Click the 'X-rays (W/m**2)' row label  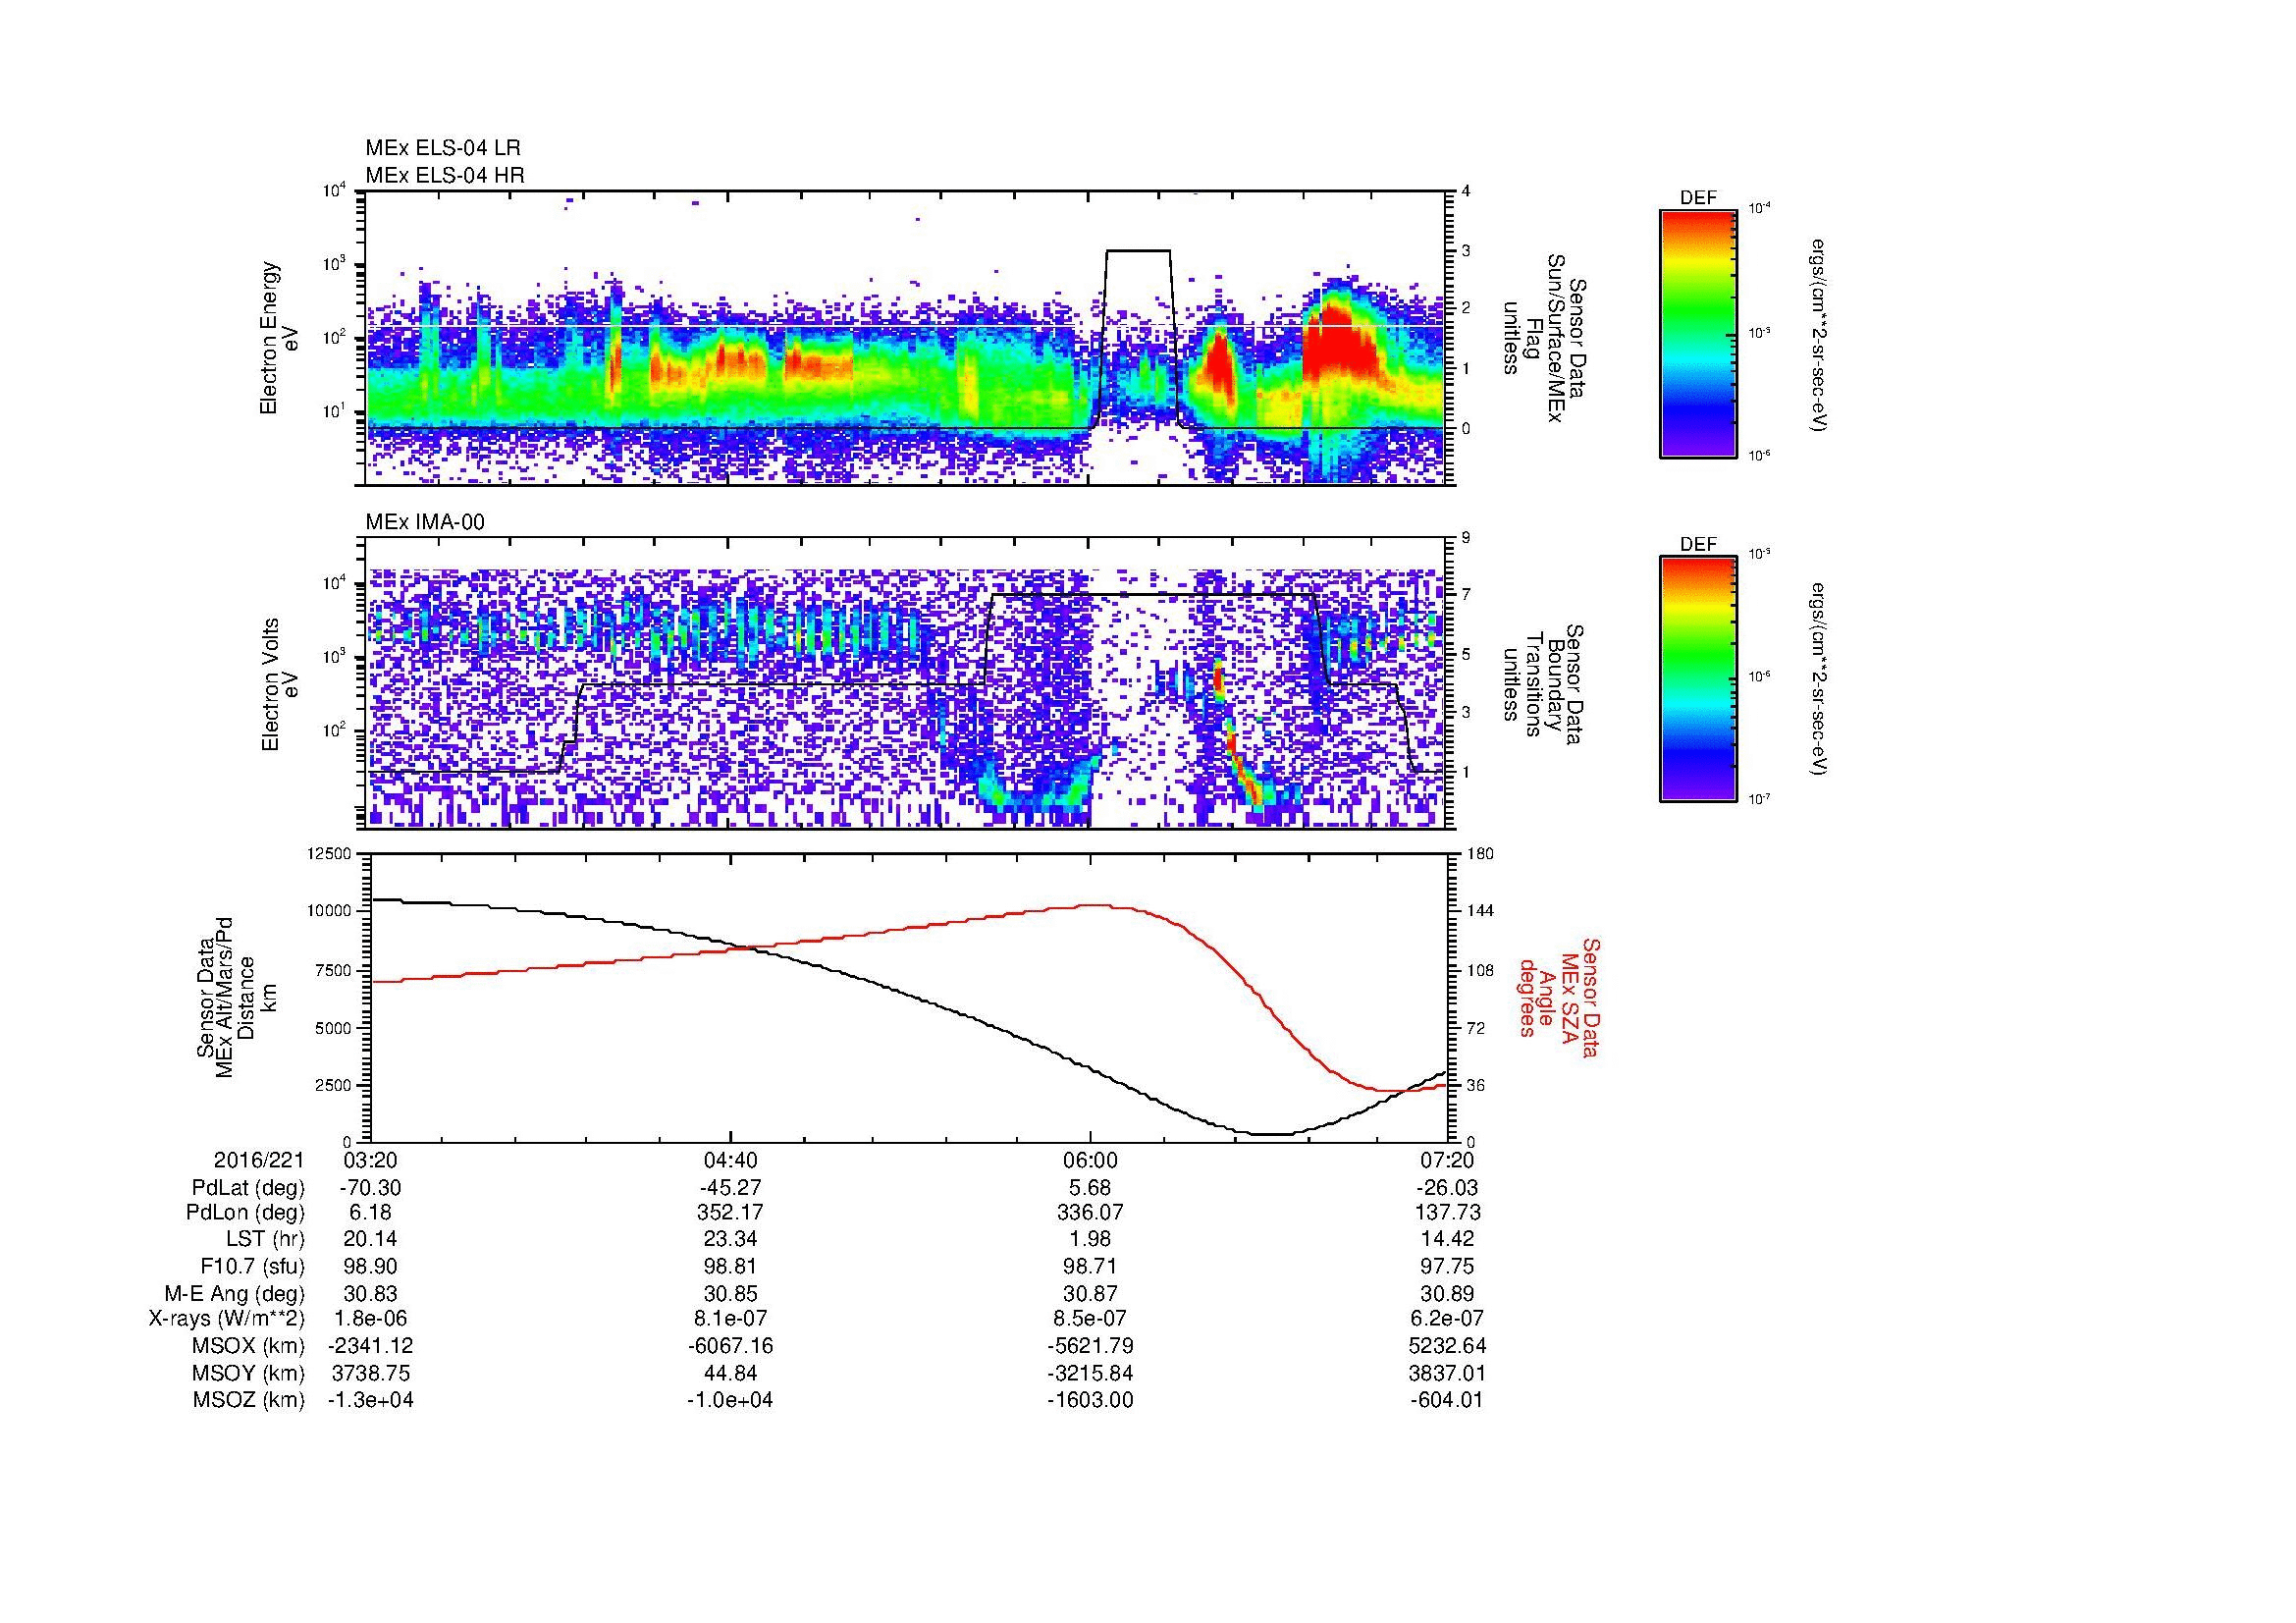[226, 1319]
